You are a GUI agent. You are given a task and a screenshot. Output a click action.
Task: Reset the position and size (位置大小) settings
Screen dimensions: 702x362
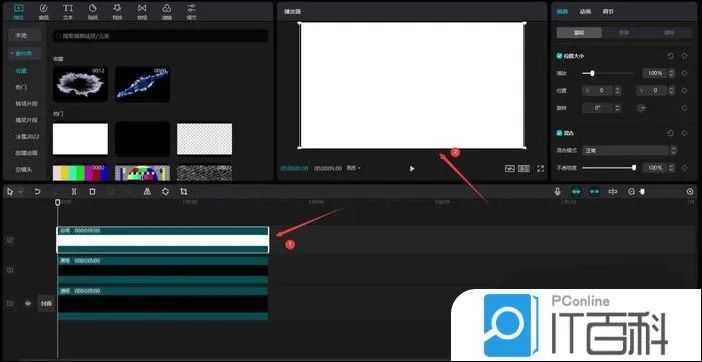point(670,56)
